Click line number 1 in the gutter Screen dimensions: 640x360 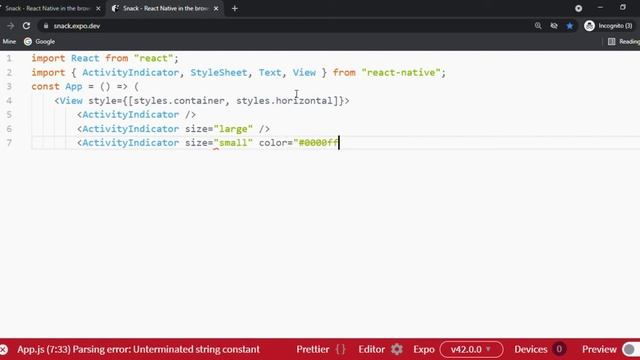click(x=9, y=58)
